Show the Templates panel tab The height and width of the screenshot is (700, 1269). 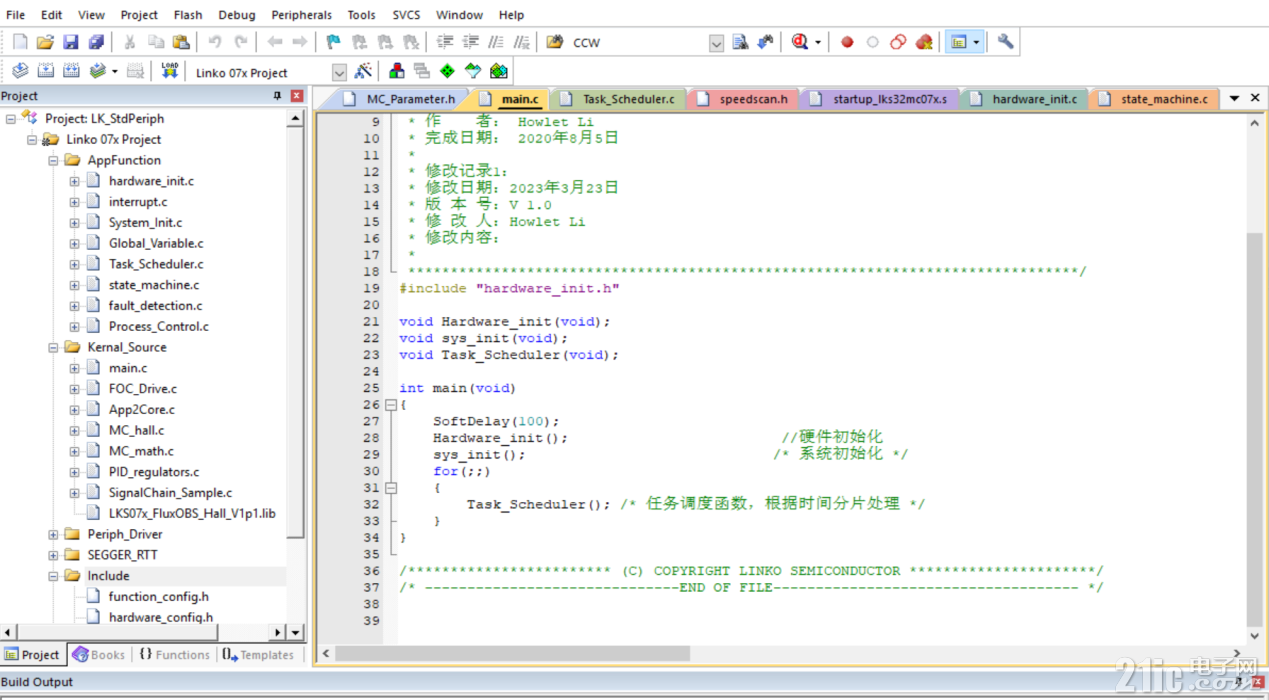point(258,655)
